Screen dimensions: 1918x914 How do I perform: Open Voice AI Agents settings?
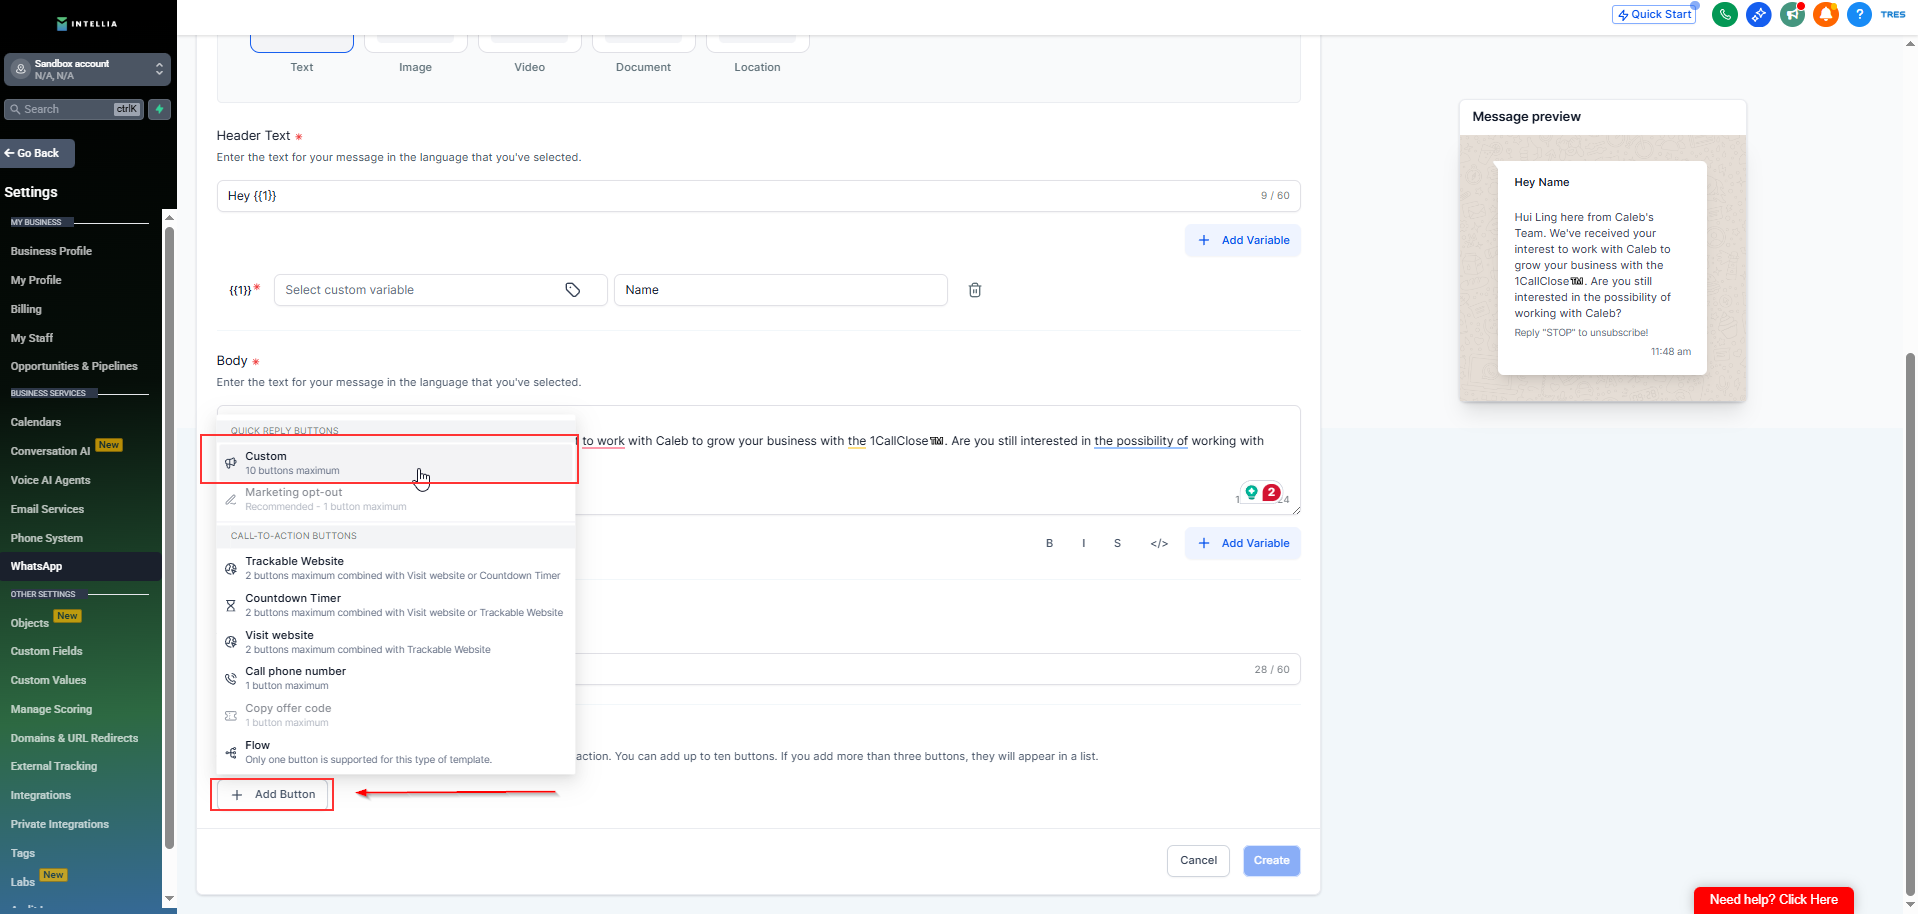tap(50, 480)
